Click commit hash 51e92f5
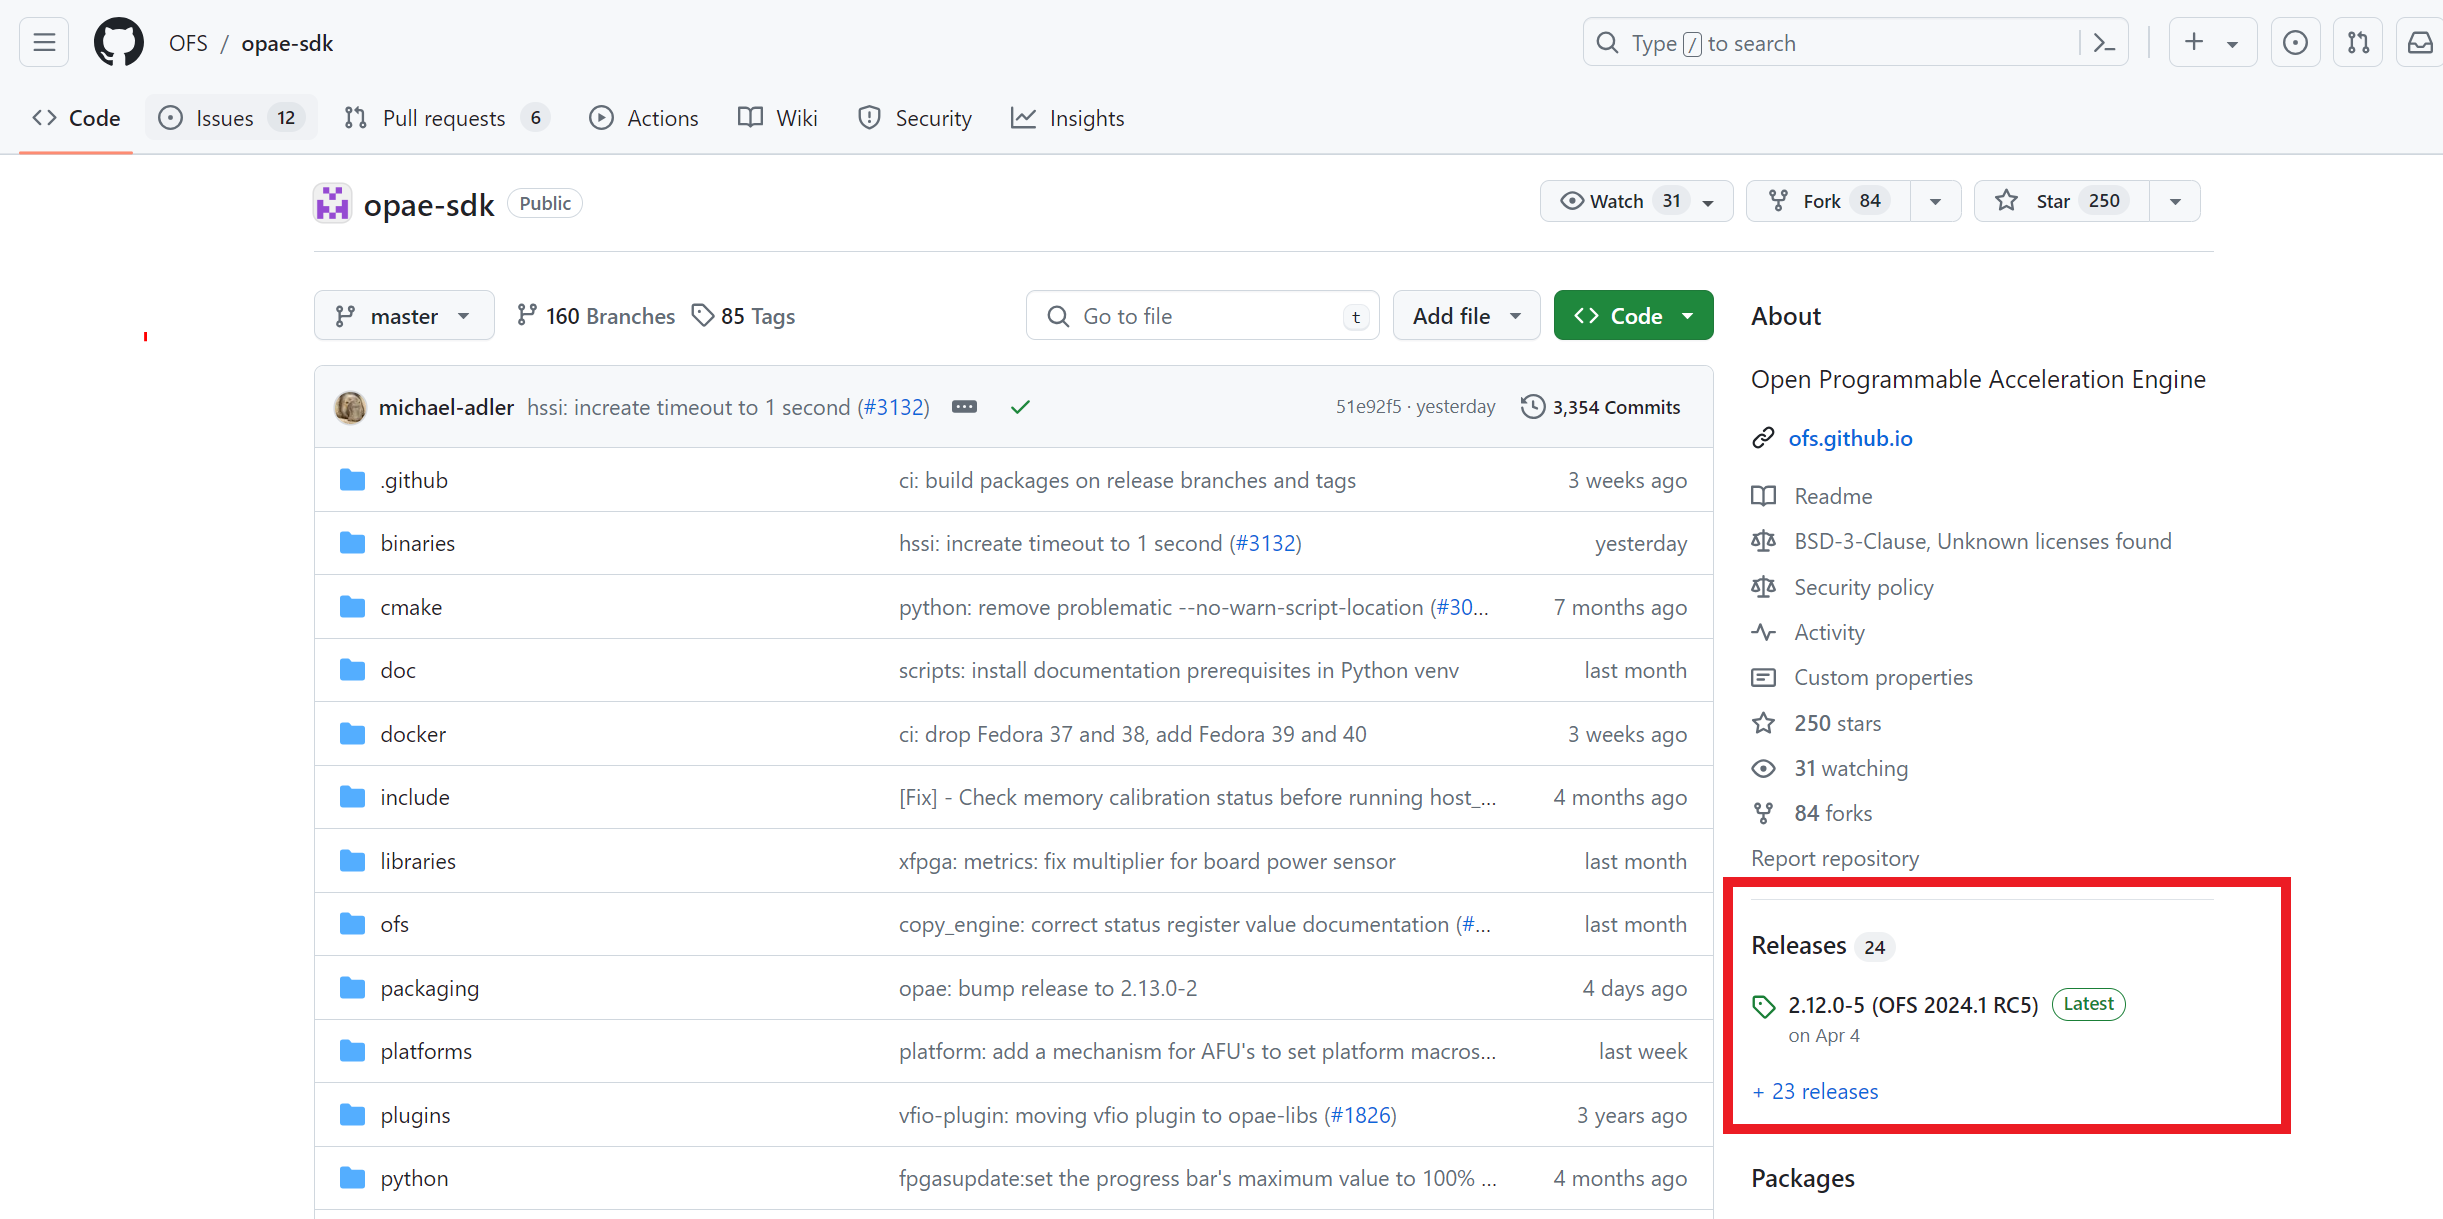Viewport: 2443px width, 1219px height. [x=1368, y=406]
